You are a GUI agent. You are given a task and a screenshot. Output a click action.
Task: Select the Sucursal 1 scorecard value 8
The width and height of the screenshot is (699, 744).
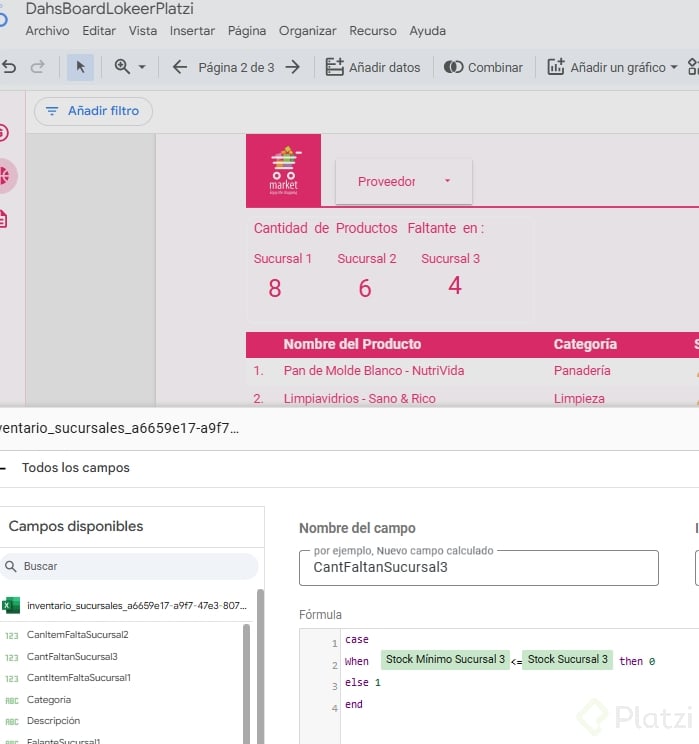click(275, 288)
